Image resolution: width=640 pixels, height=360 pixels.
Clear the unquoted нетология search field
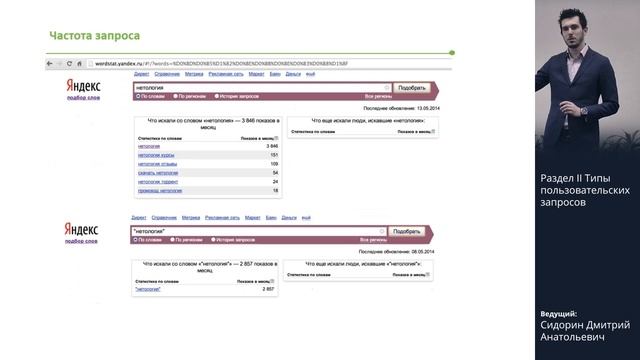point(387,88)
